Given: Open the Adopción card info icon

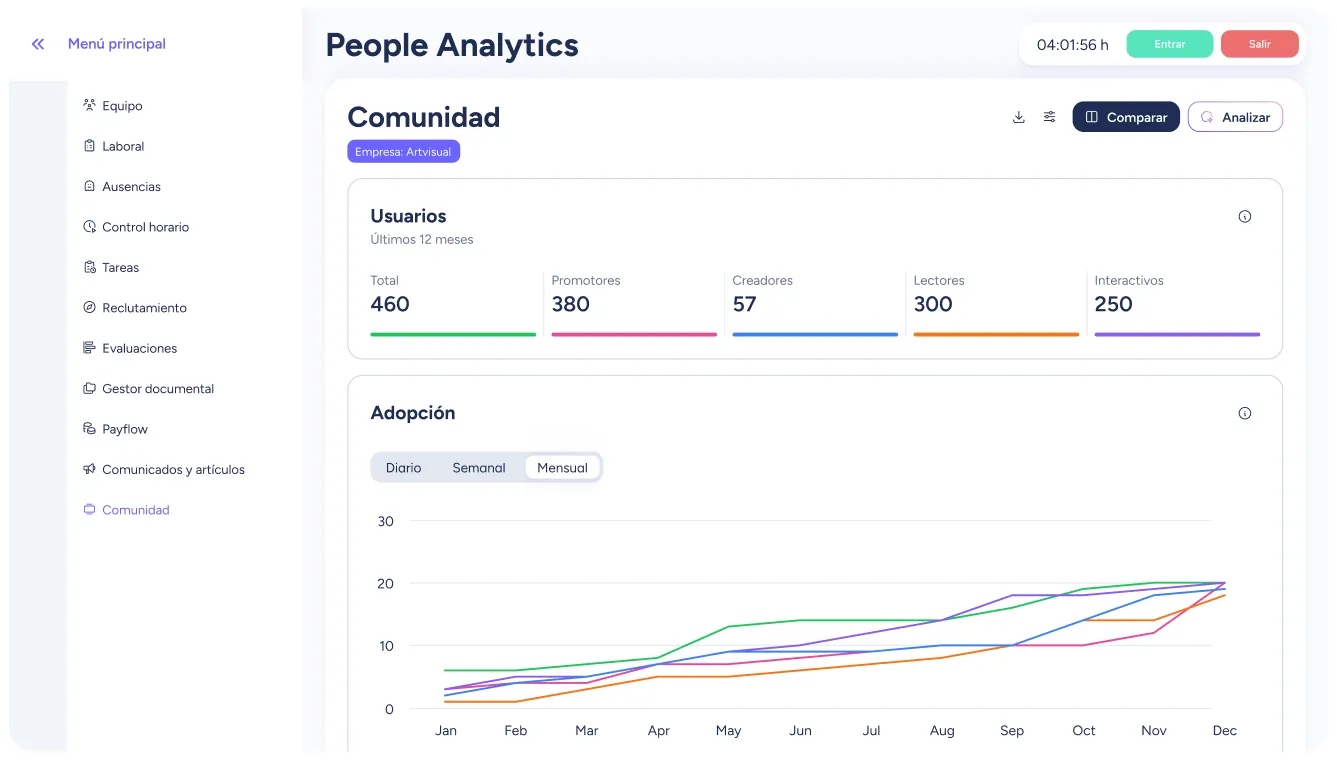Looking at the screenshot, I should coord(1244,412).
